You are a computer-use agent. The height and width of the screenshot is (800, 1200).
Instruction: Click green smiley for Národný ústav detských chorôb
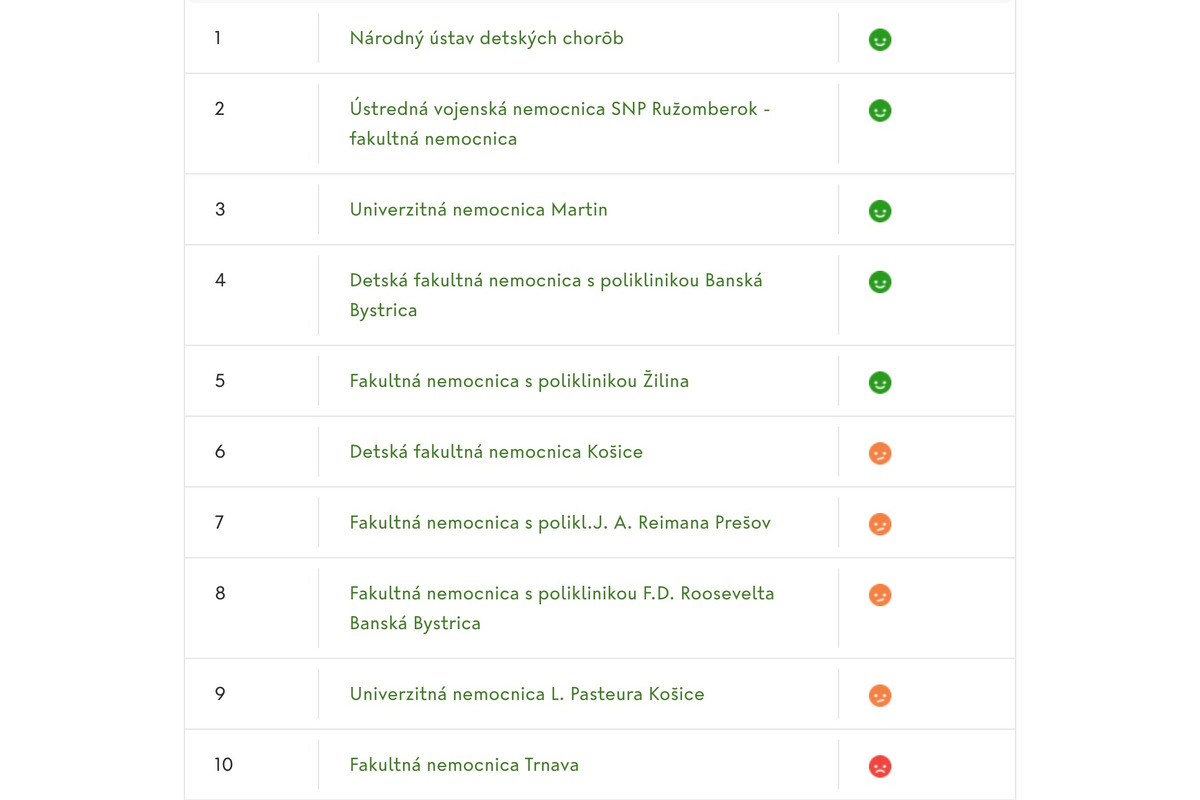(x=880, y=40)
